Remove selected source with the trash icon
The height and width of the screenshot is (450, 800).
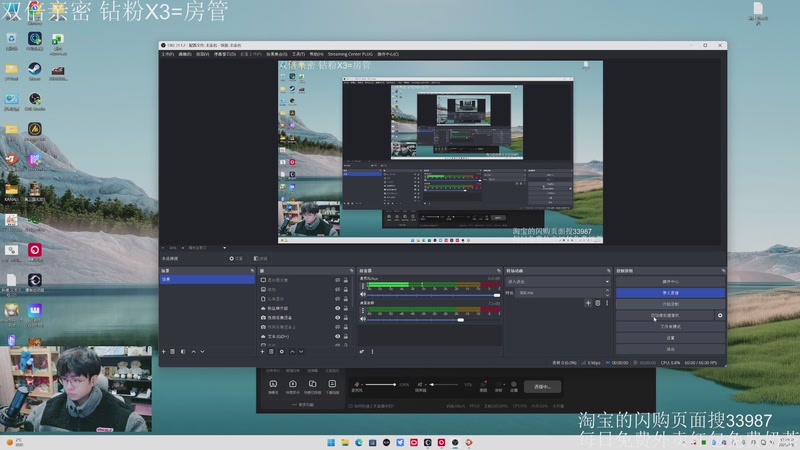pyautogui.click(x=271, y=352)
